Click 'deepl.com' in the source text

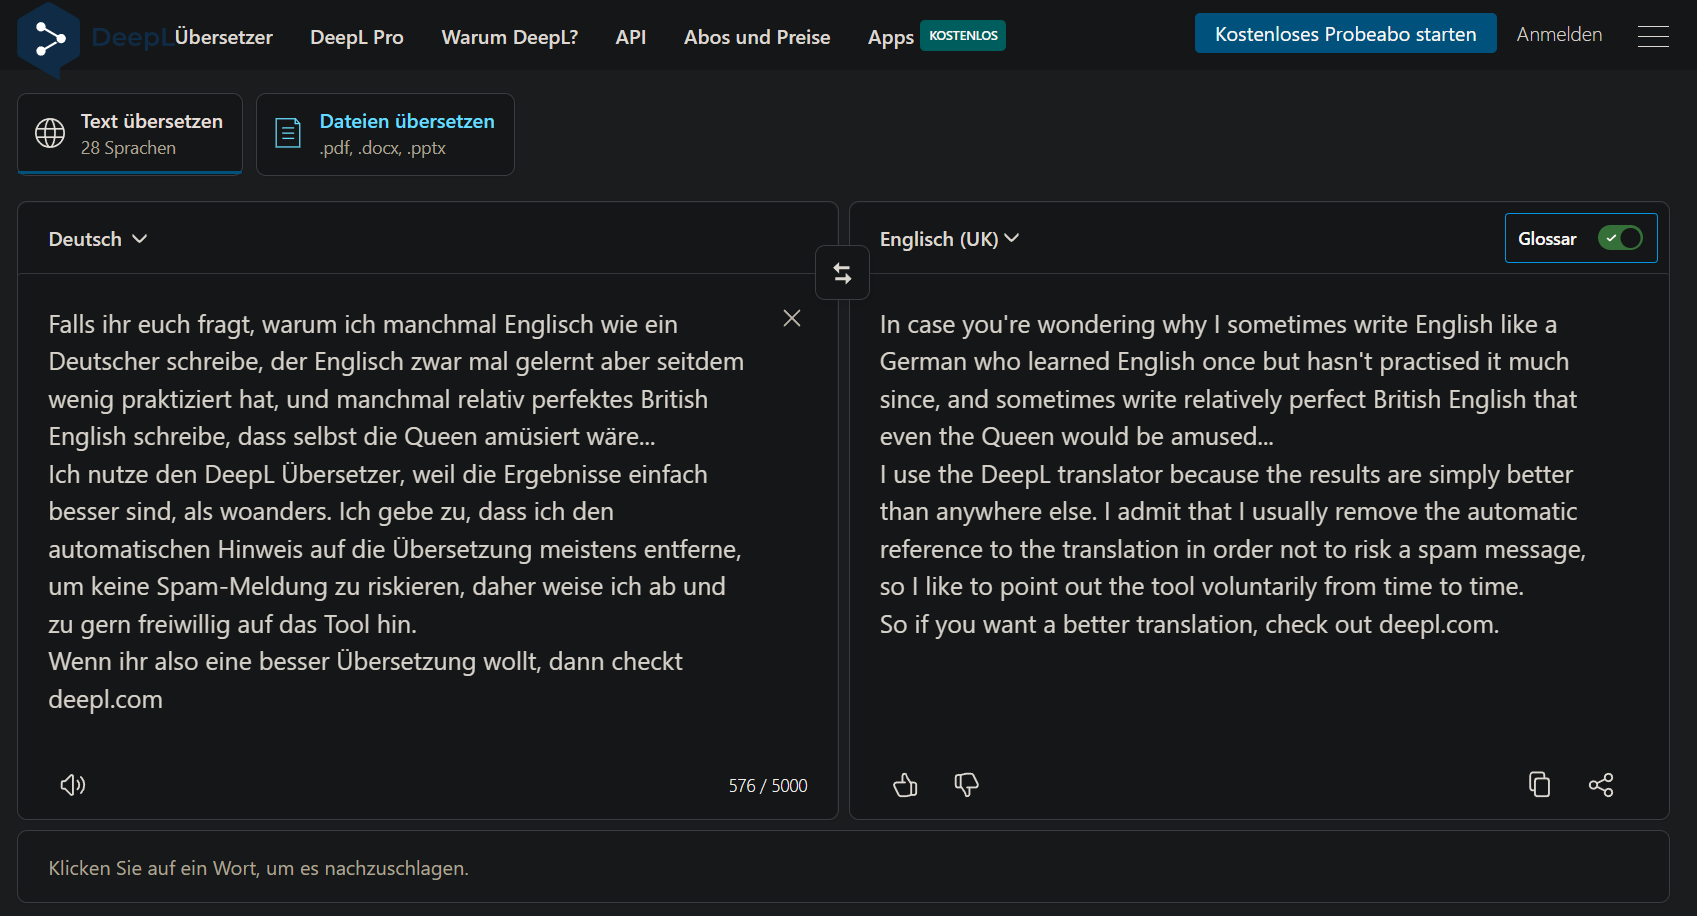pos(105,699)
